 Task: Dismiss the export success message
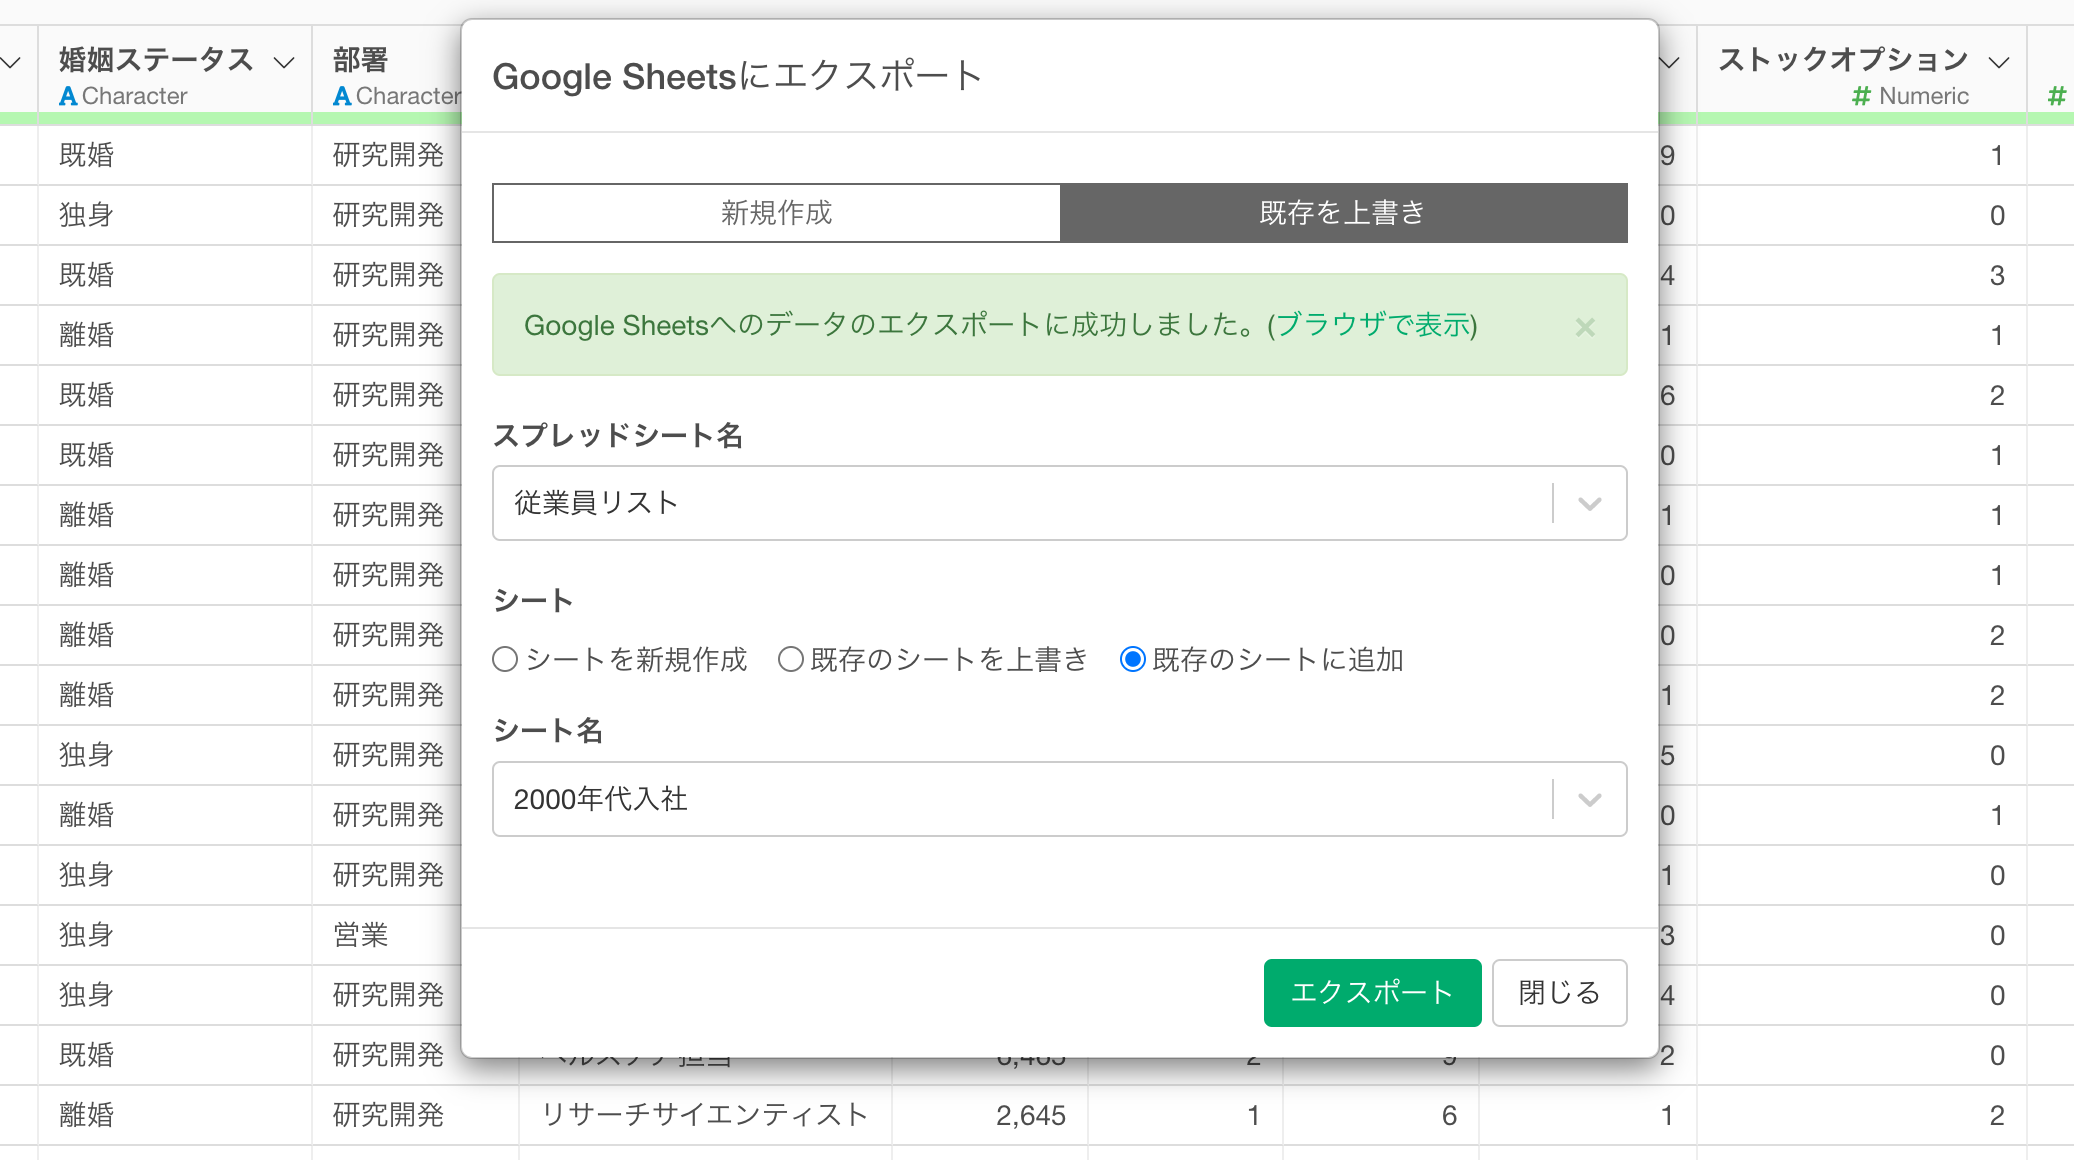pyautogui.click(x=1584, y=327)
